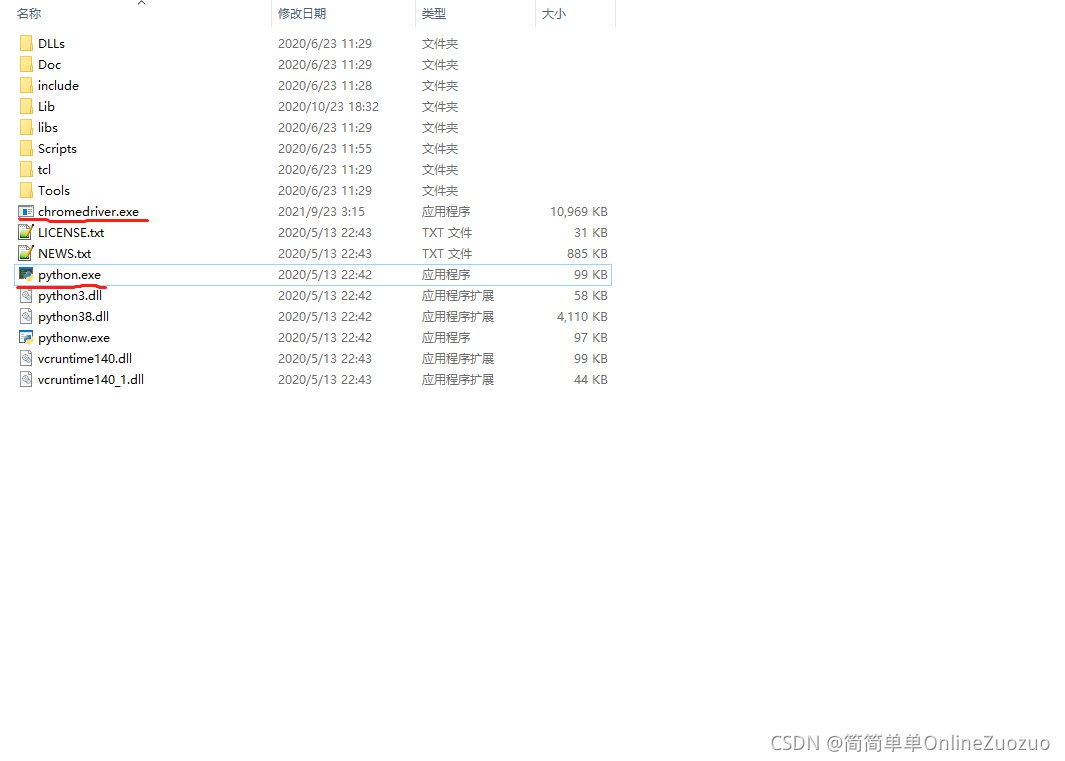This screenshot has width=1065, height=761.
Task: Click 应用程序扩展 type of python38.dll
Action: (x=458, y=317)
